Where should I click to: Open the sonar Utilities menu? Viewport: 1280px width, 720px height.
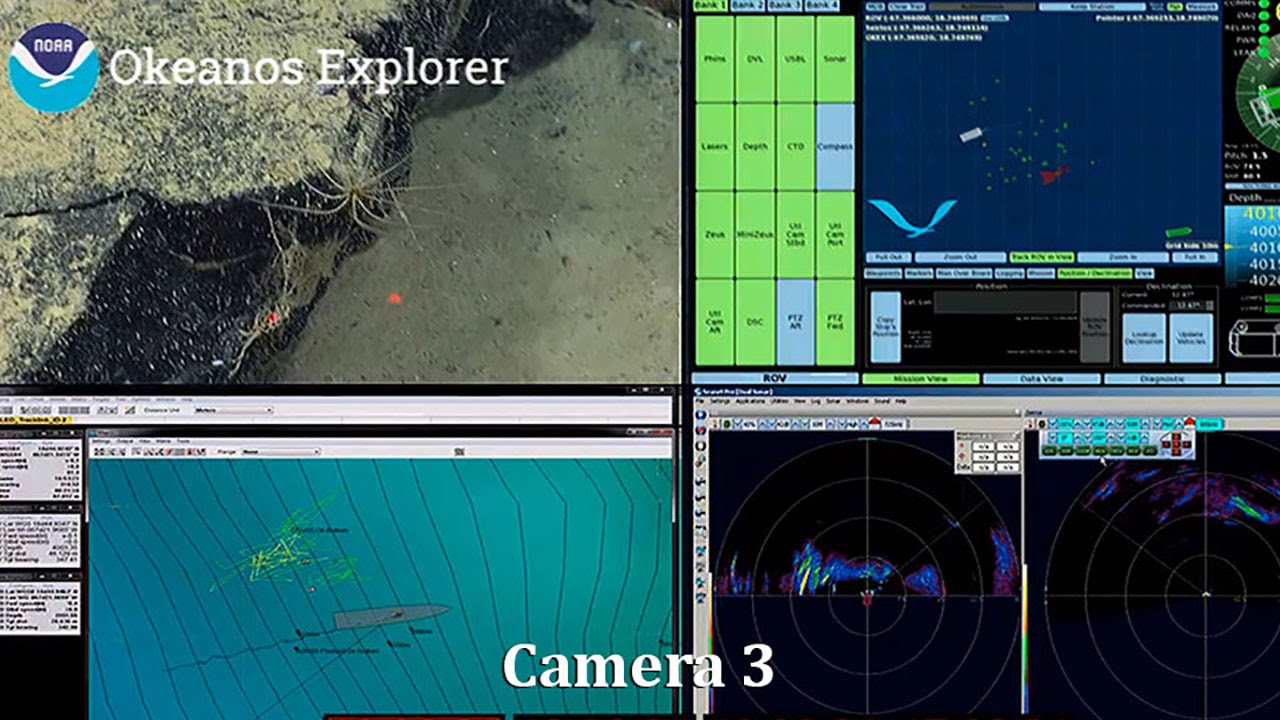tap(779, 400)
